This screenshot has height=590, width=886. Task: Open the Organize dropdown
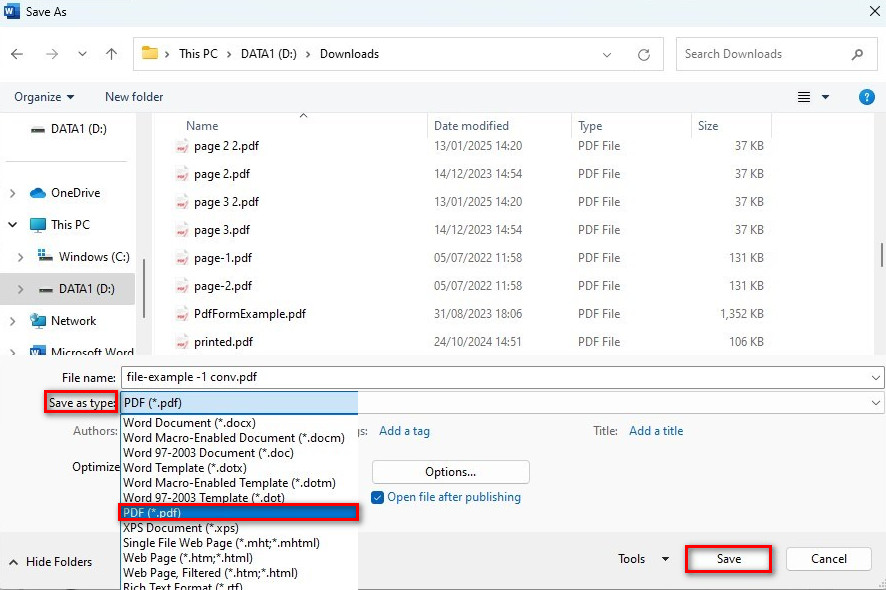(x=43, y=97)
